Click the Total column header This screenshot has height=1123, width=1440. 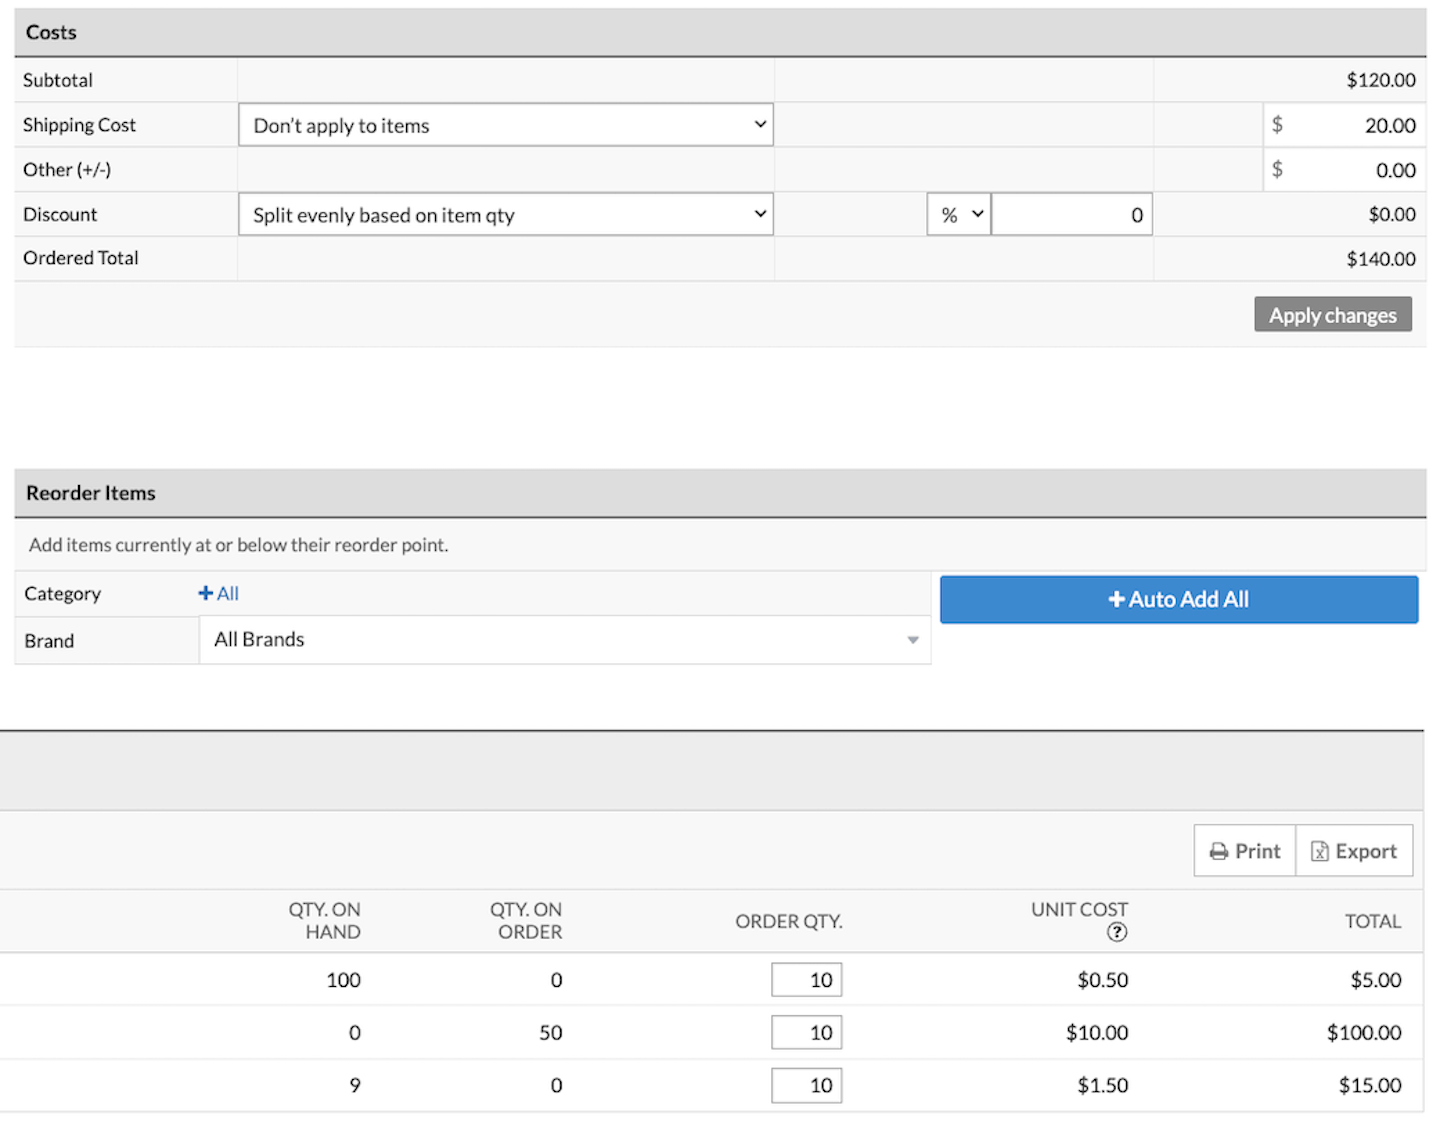coord(1372,921)
